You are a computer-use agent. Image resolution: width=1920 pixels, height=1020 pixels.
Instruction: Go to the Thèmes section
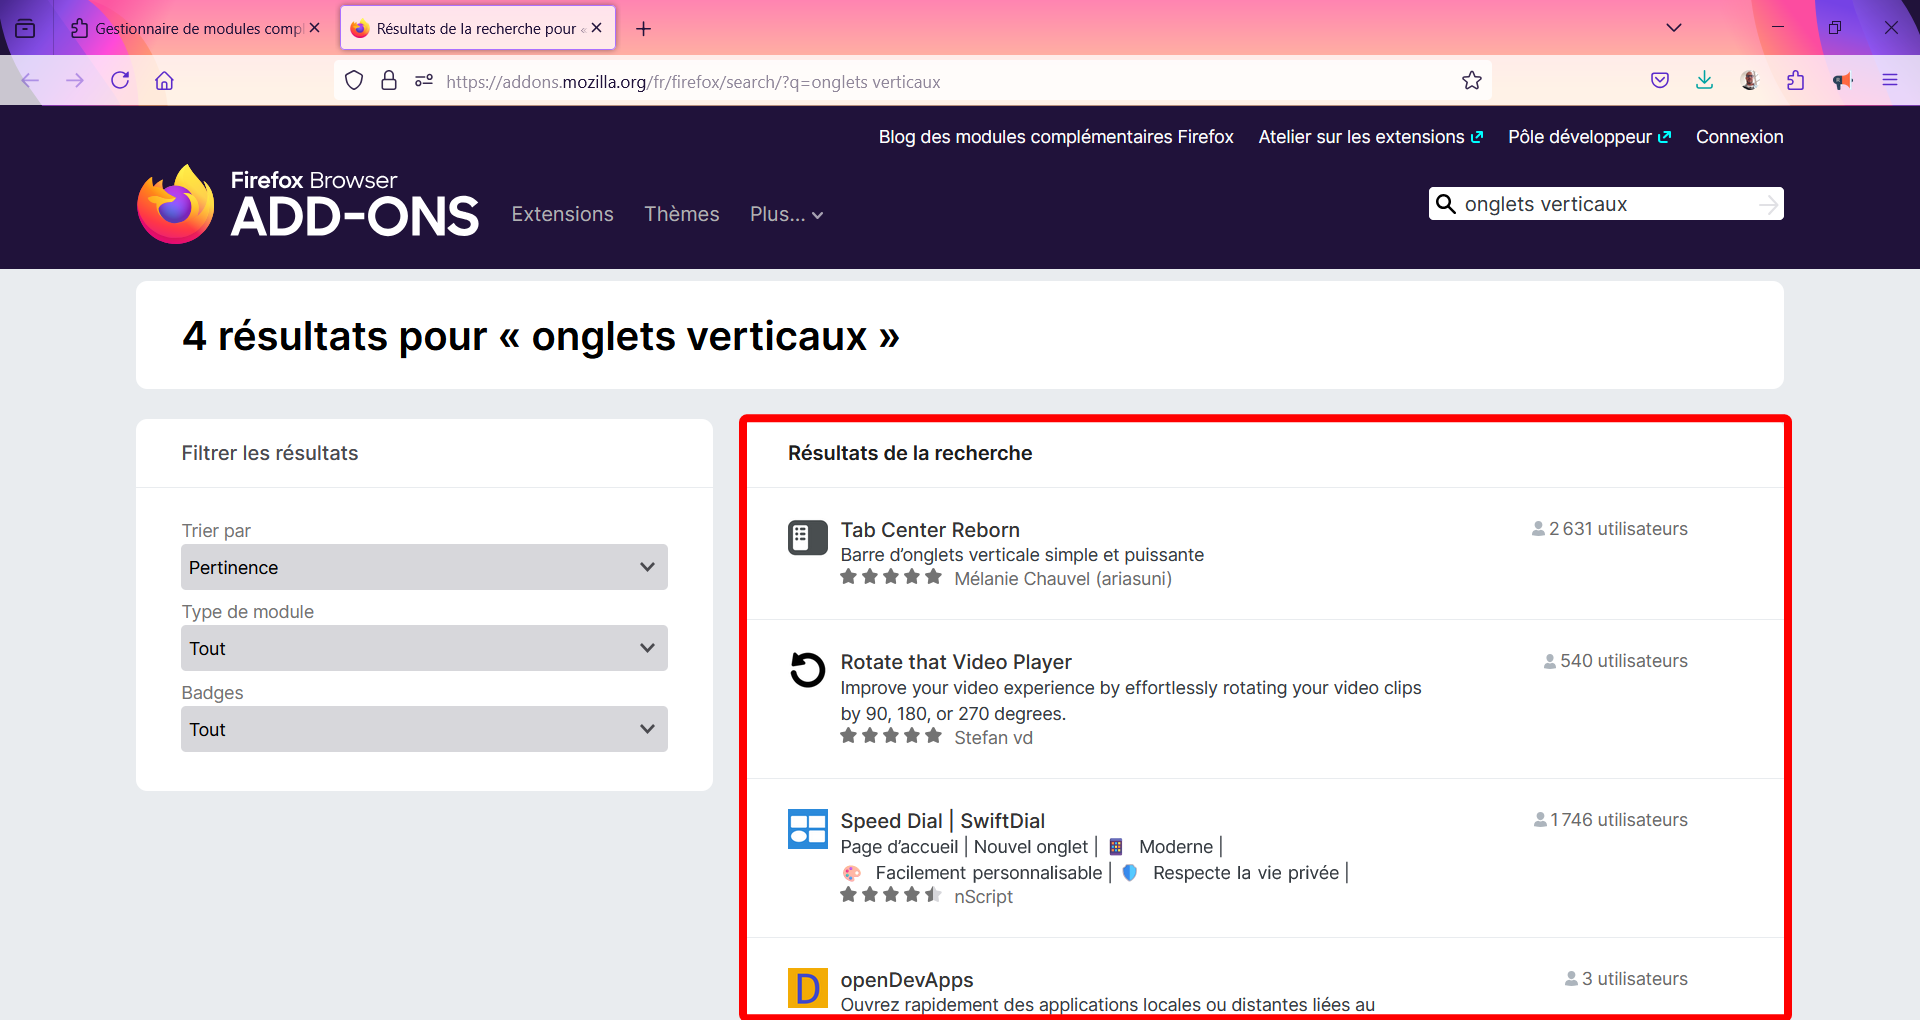point(681,214)
